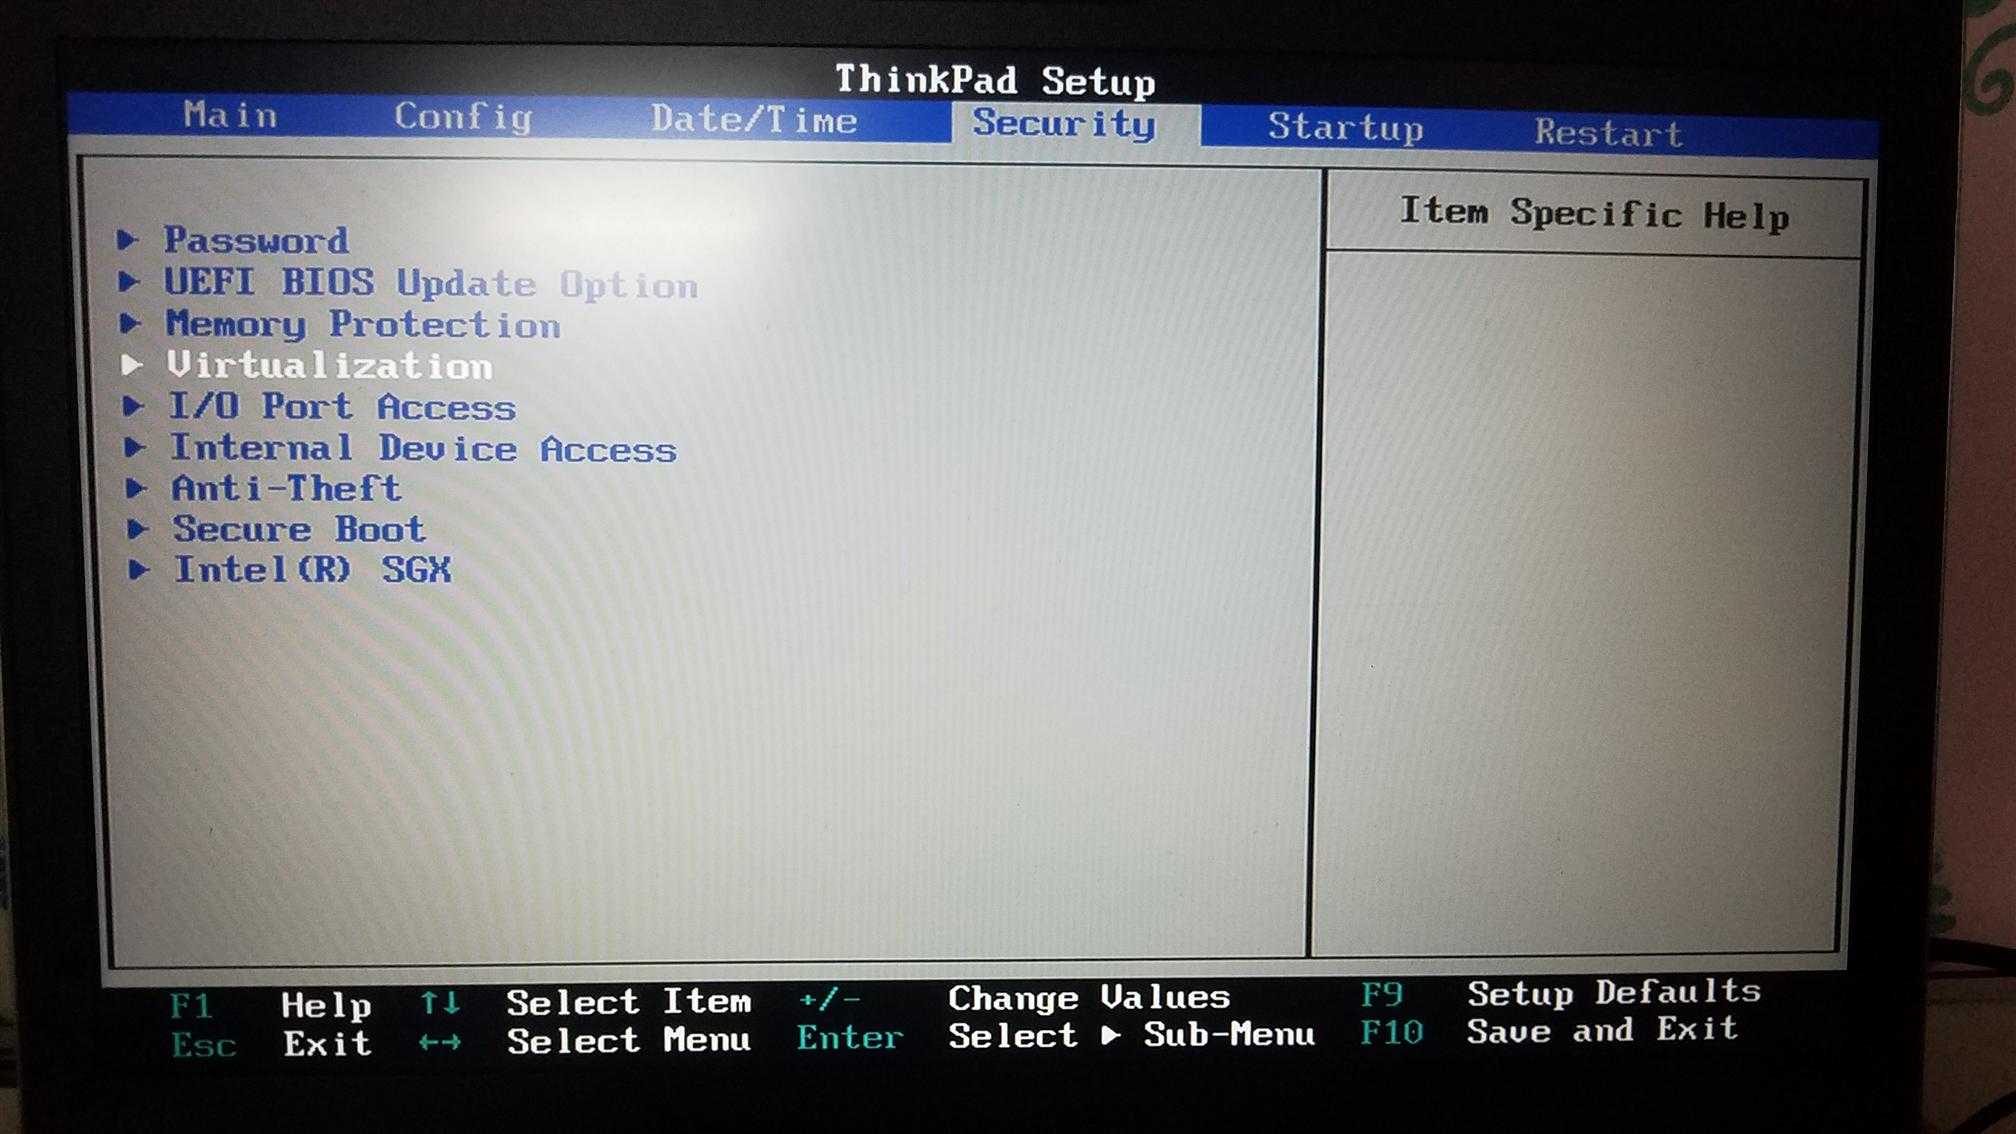Navigate to the Security tab

coord(1059,125)
